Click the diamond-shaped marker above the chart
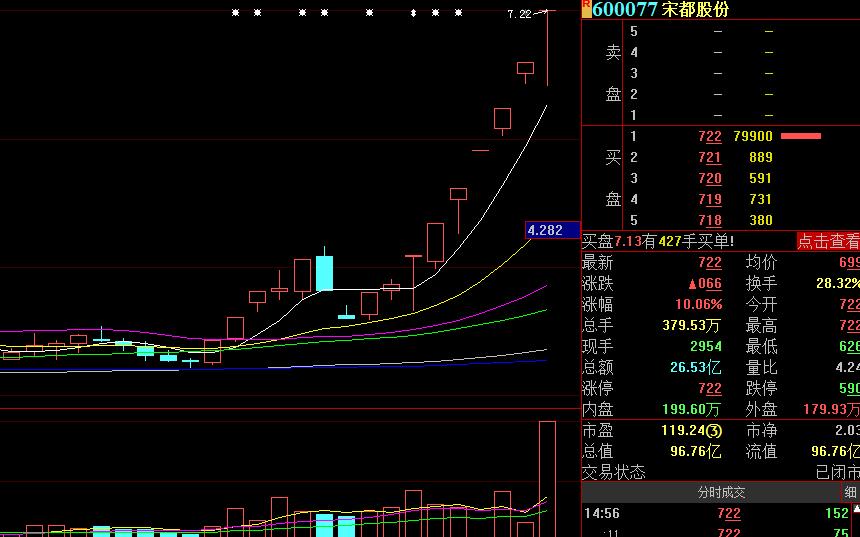Viewport: 860px width, 537px height. 413,14
